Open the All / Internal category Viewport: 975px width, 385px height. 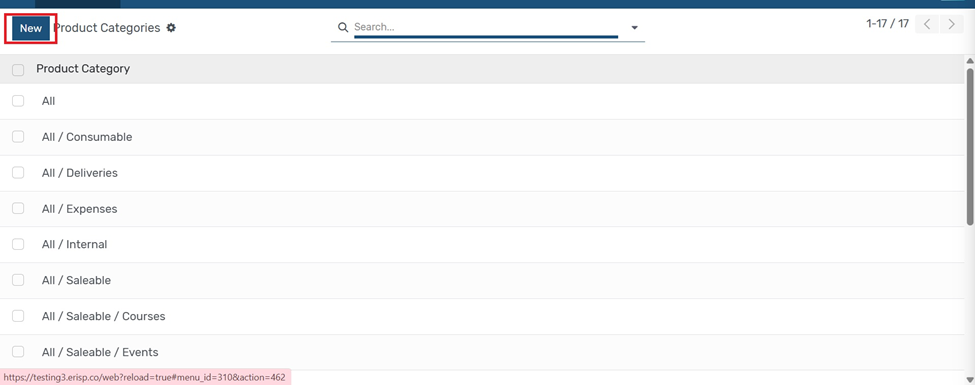coord(75,244)
